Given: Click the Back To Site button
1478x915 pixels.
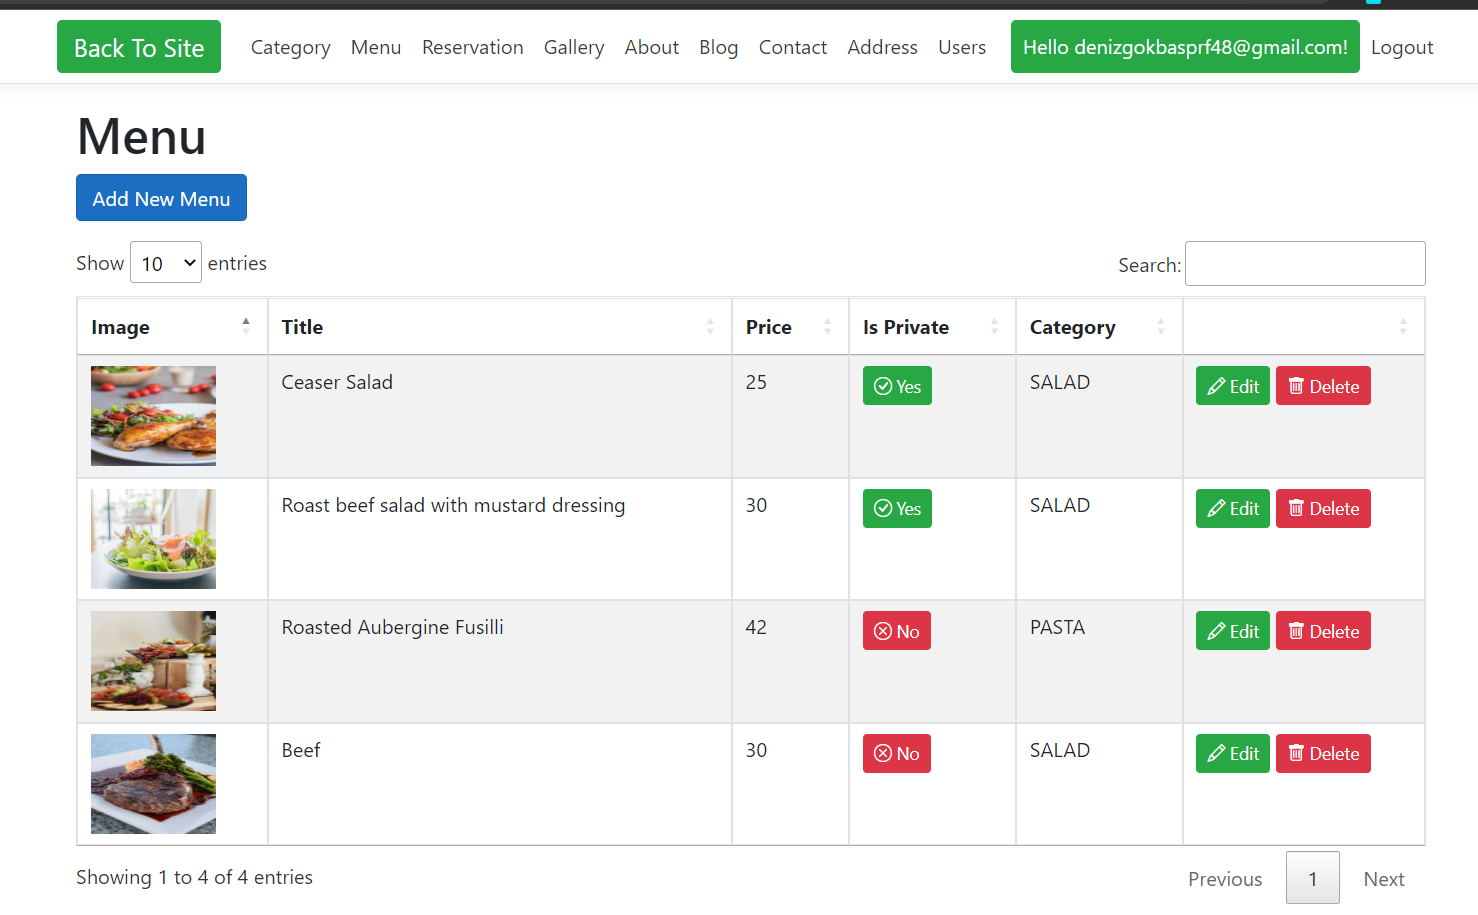Looking at the screenshot, I should (139, 47).
